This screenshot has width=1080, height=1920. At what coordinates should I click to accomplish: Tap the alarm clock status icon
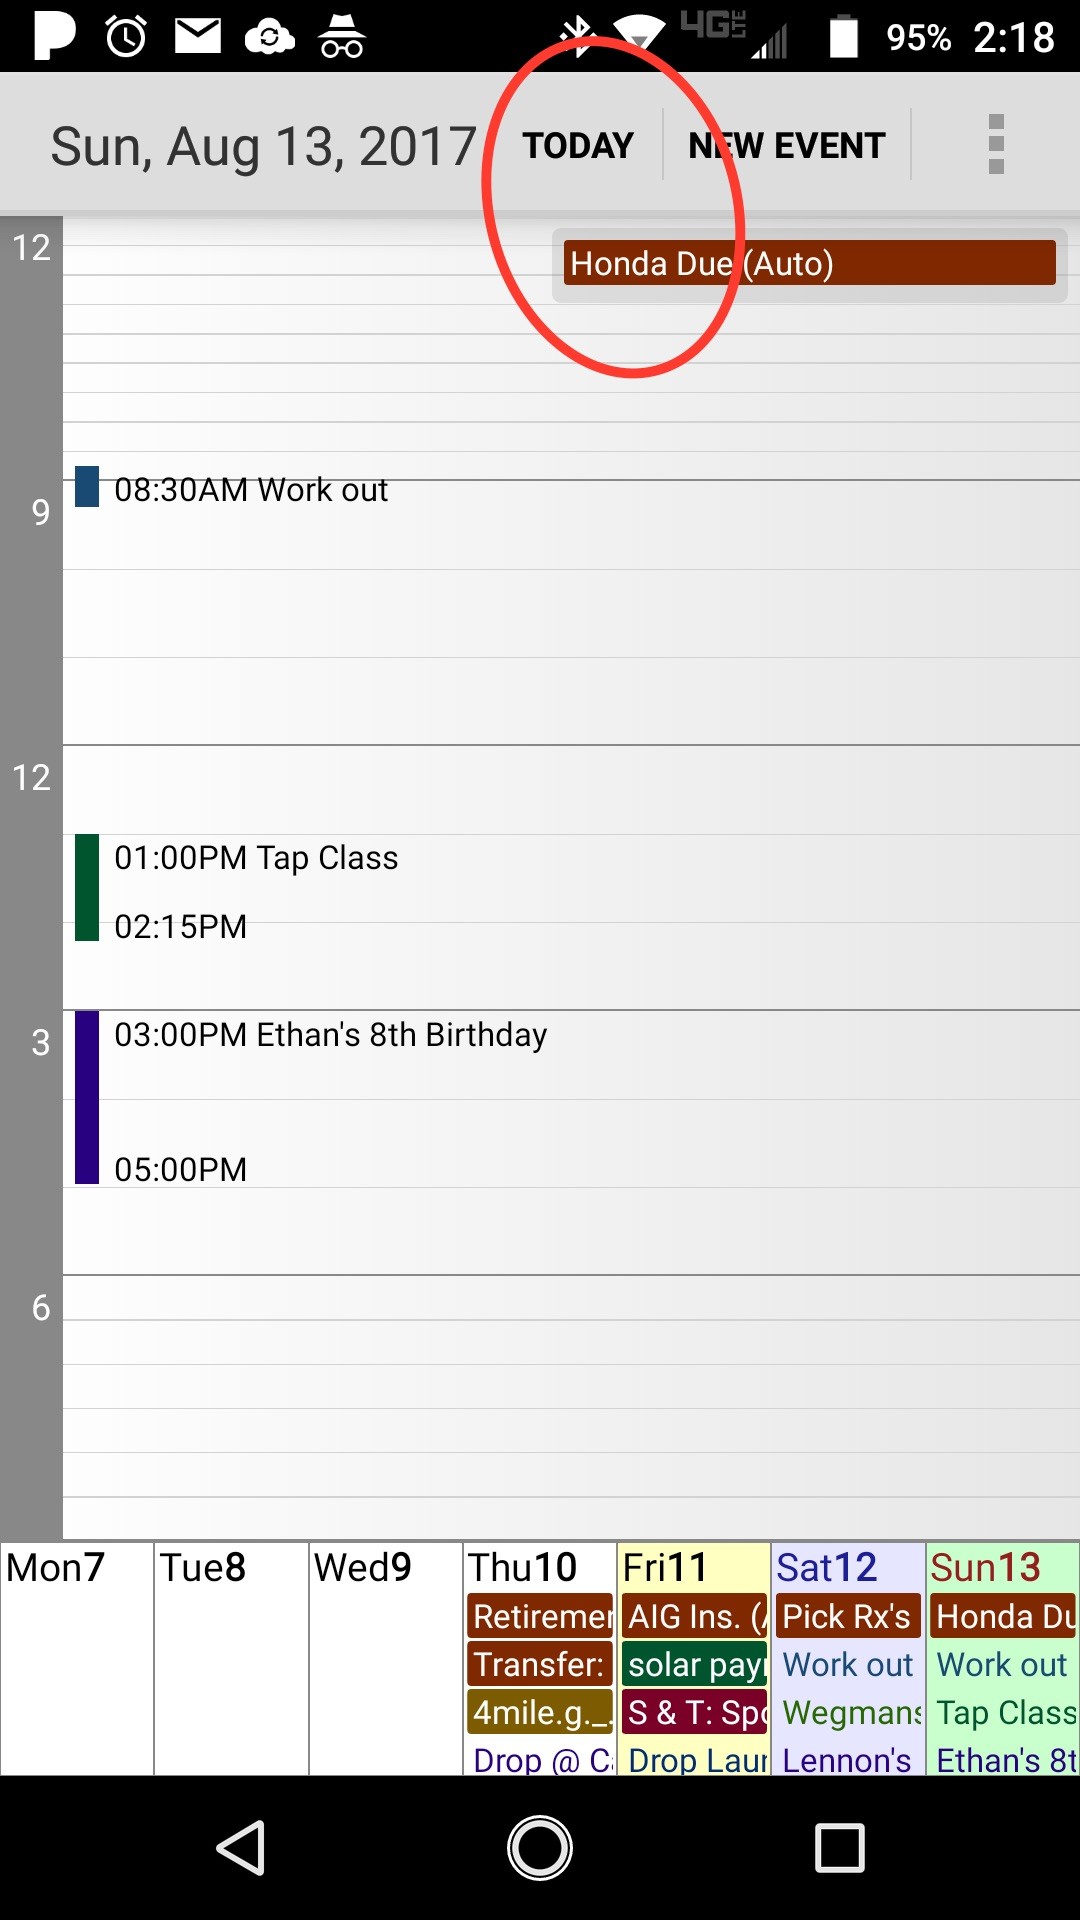(127, 37)
